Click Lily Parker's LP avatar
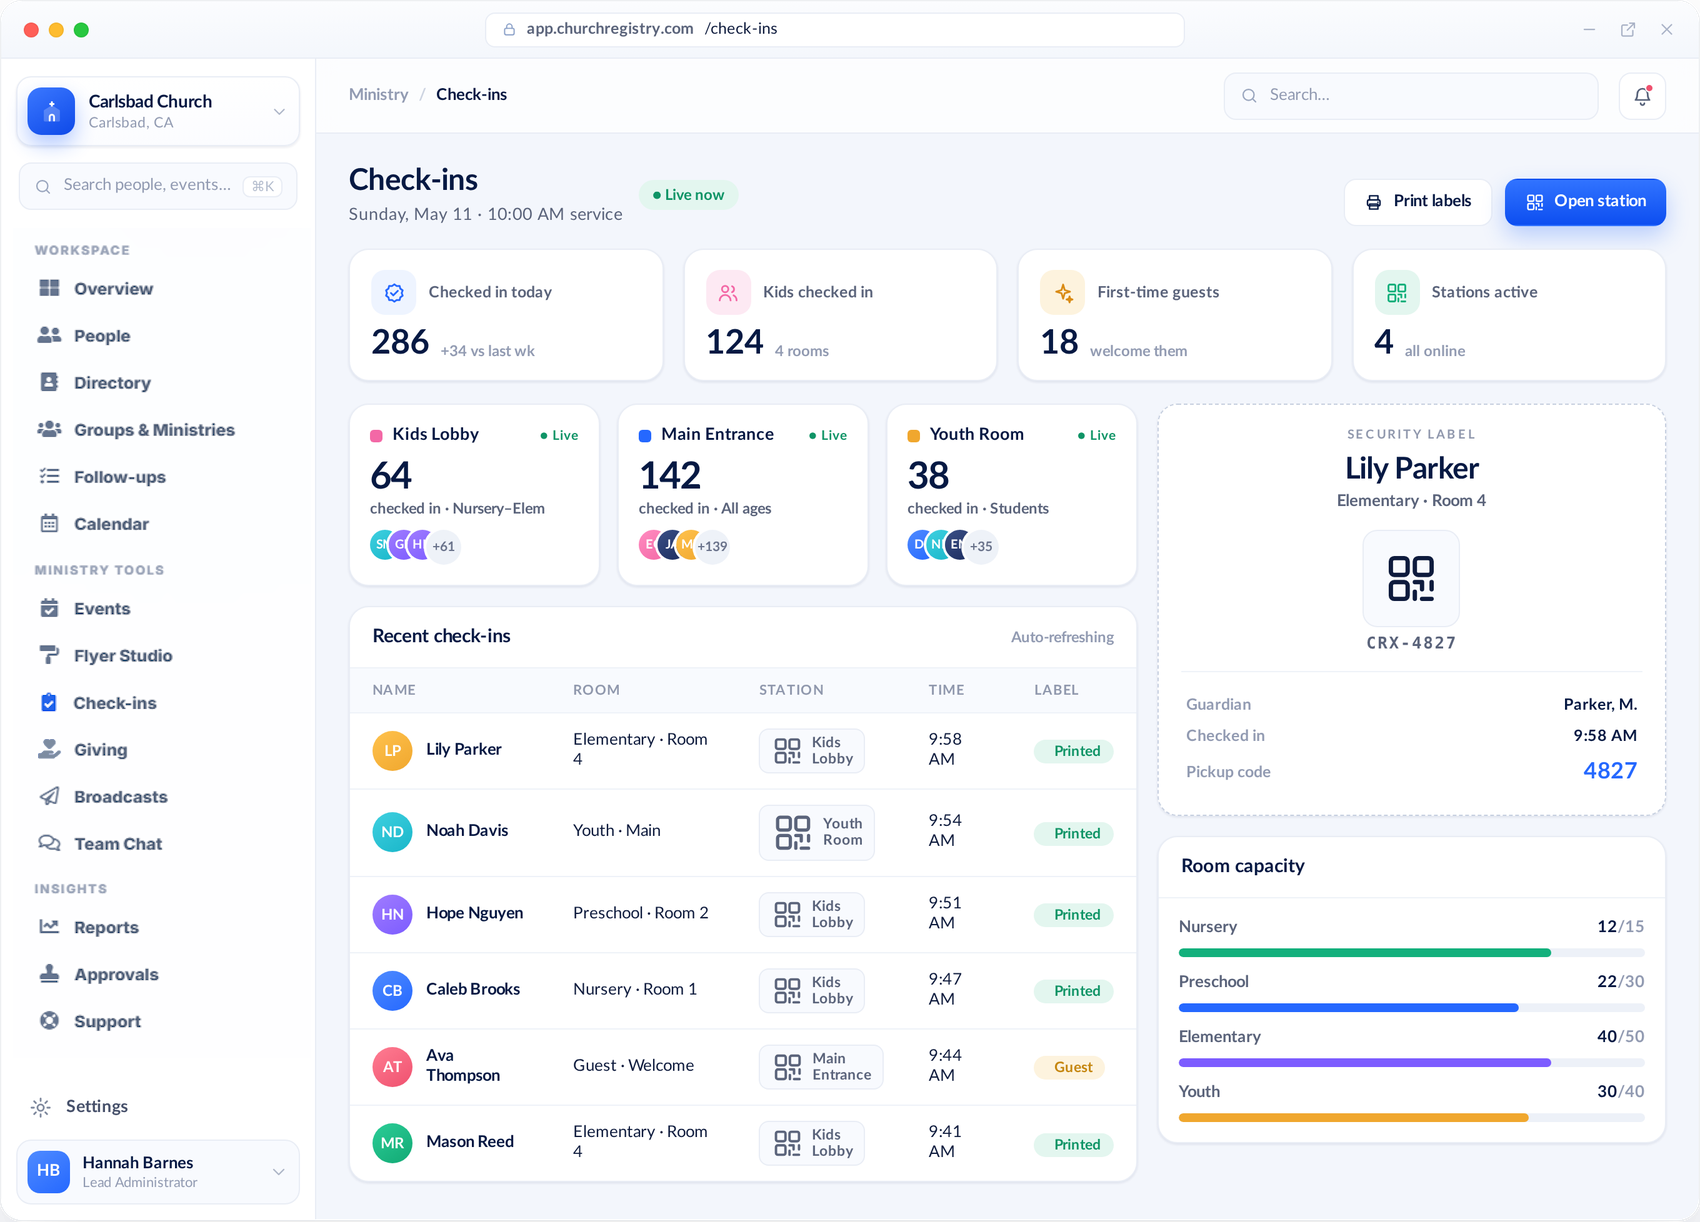The height and width of the screenshot is (1222, 1700). [x=392, y=750]
